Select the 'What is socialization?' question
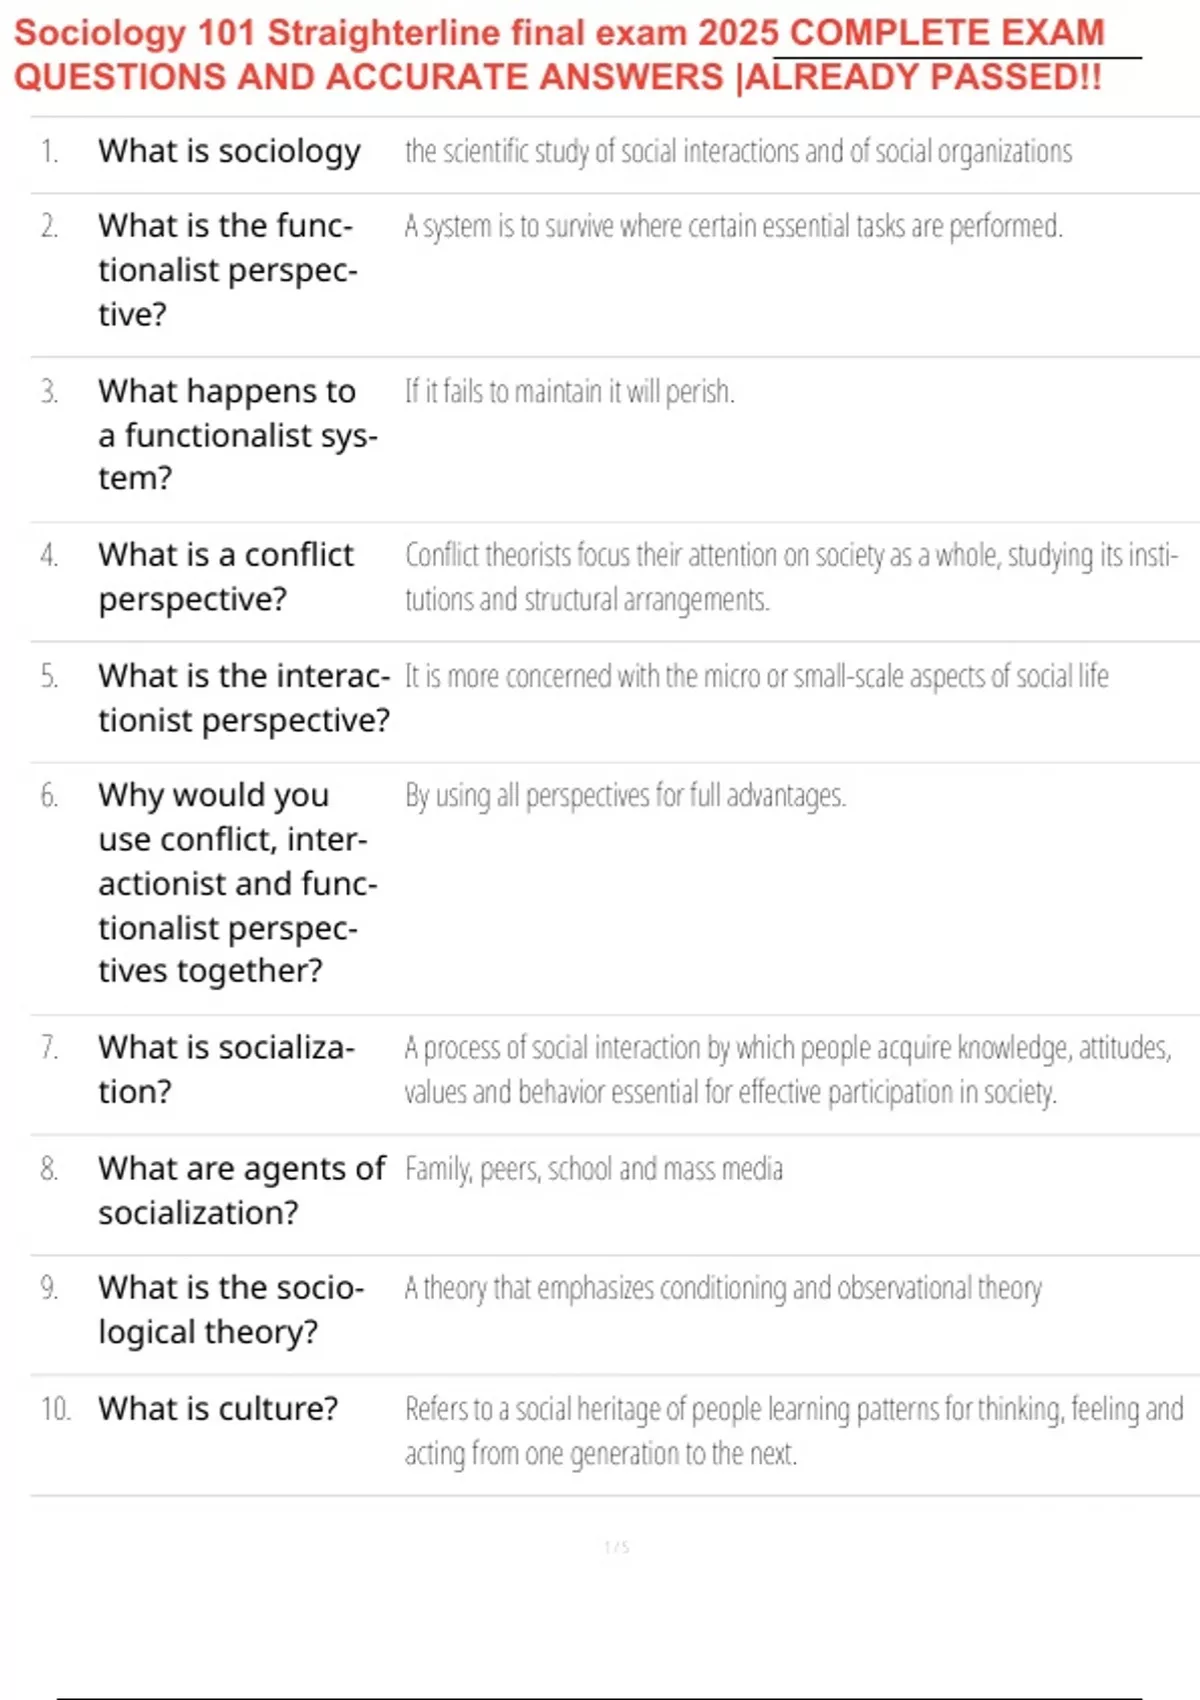Screen dimensions: 1200x1700 point(227,1069)
